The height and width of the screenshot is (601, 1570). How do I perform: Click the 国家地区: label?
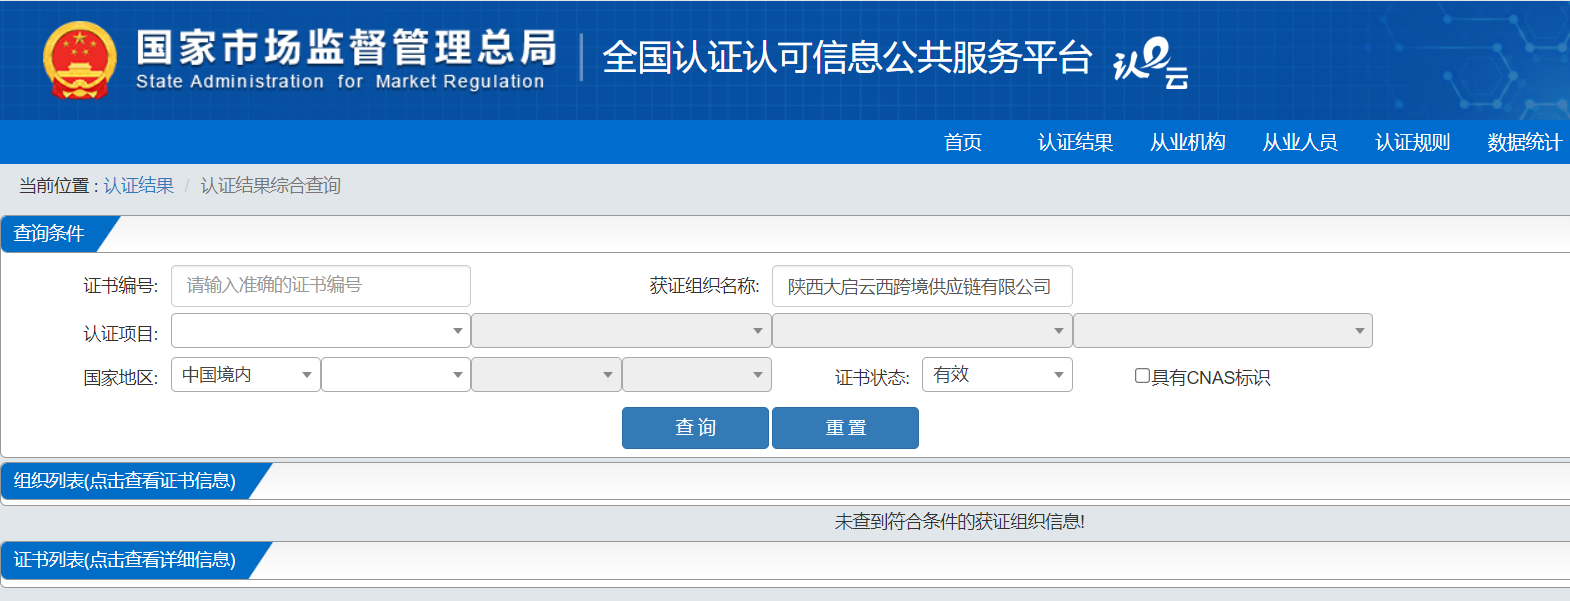(120, 377)
